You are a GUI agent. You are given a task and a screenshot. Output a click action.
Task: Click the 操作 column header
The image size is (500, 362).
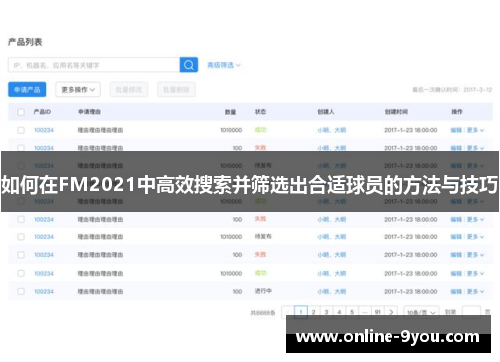(x=457, y=112)
